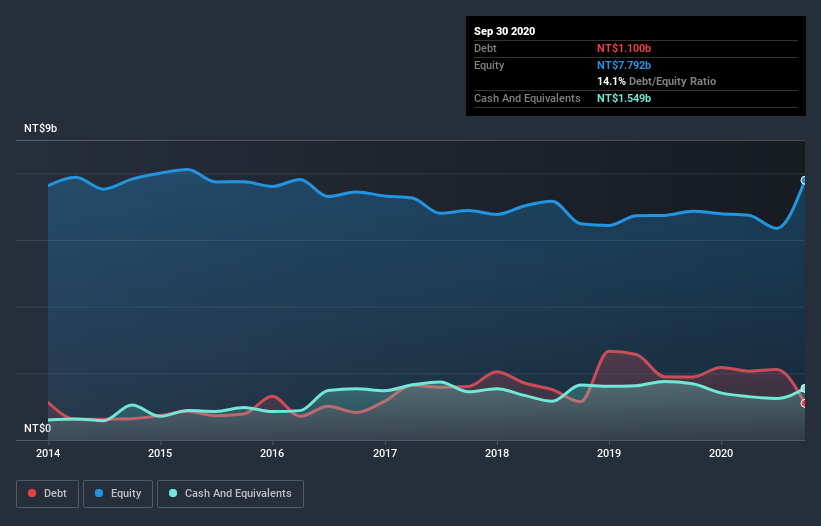The width and height of the screenshot is (821, 526).
Task: Click the 14.1% Debt/Equity Ratio text
Action: point(657,81)
